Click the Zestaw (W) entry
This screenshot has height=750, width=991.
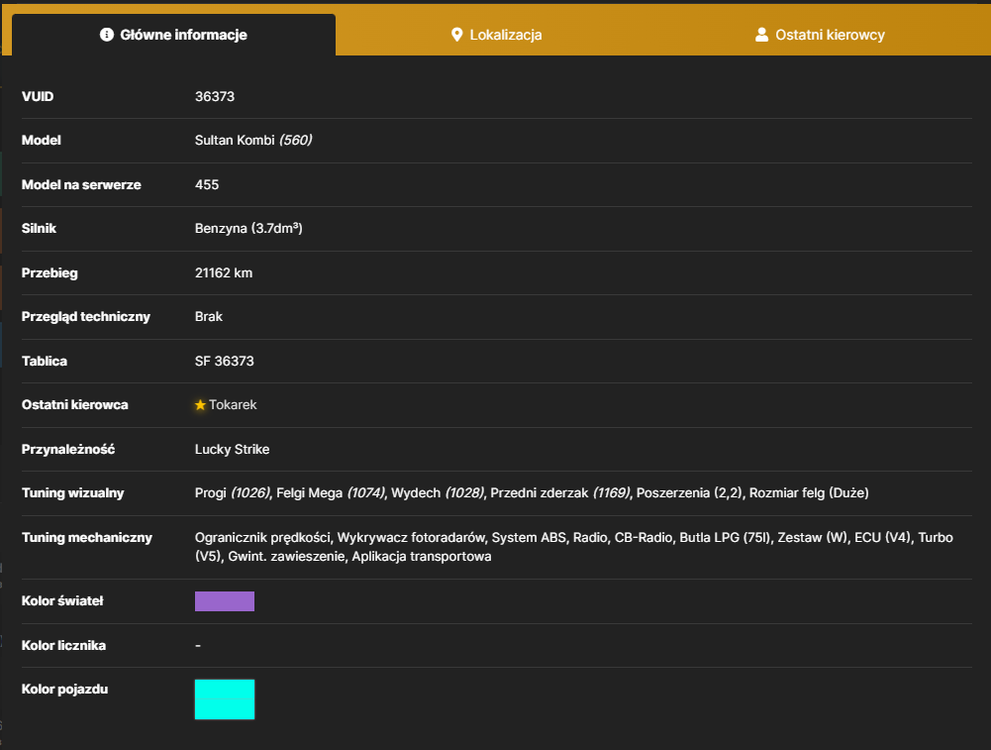[813, 538]
